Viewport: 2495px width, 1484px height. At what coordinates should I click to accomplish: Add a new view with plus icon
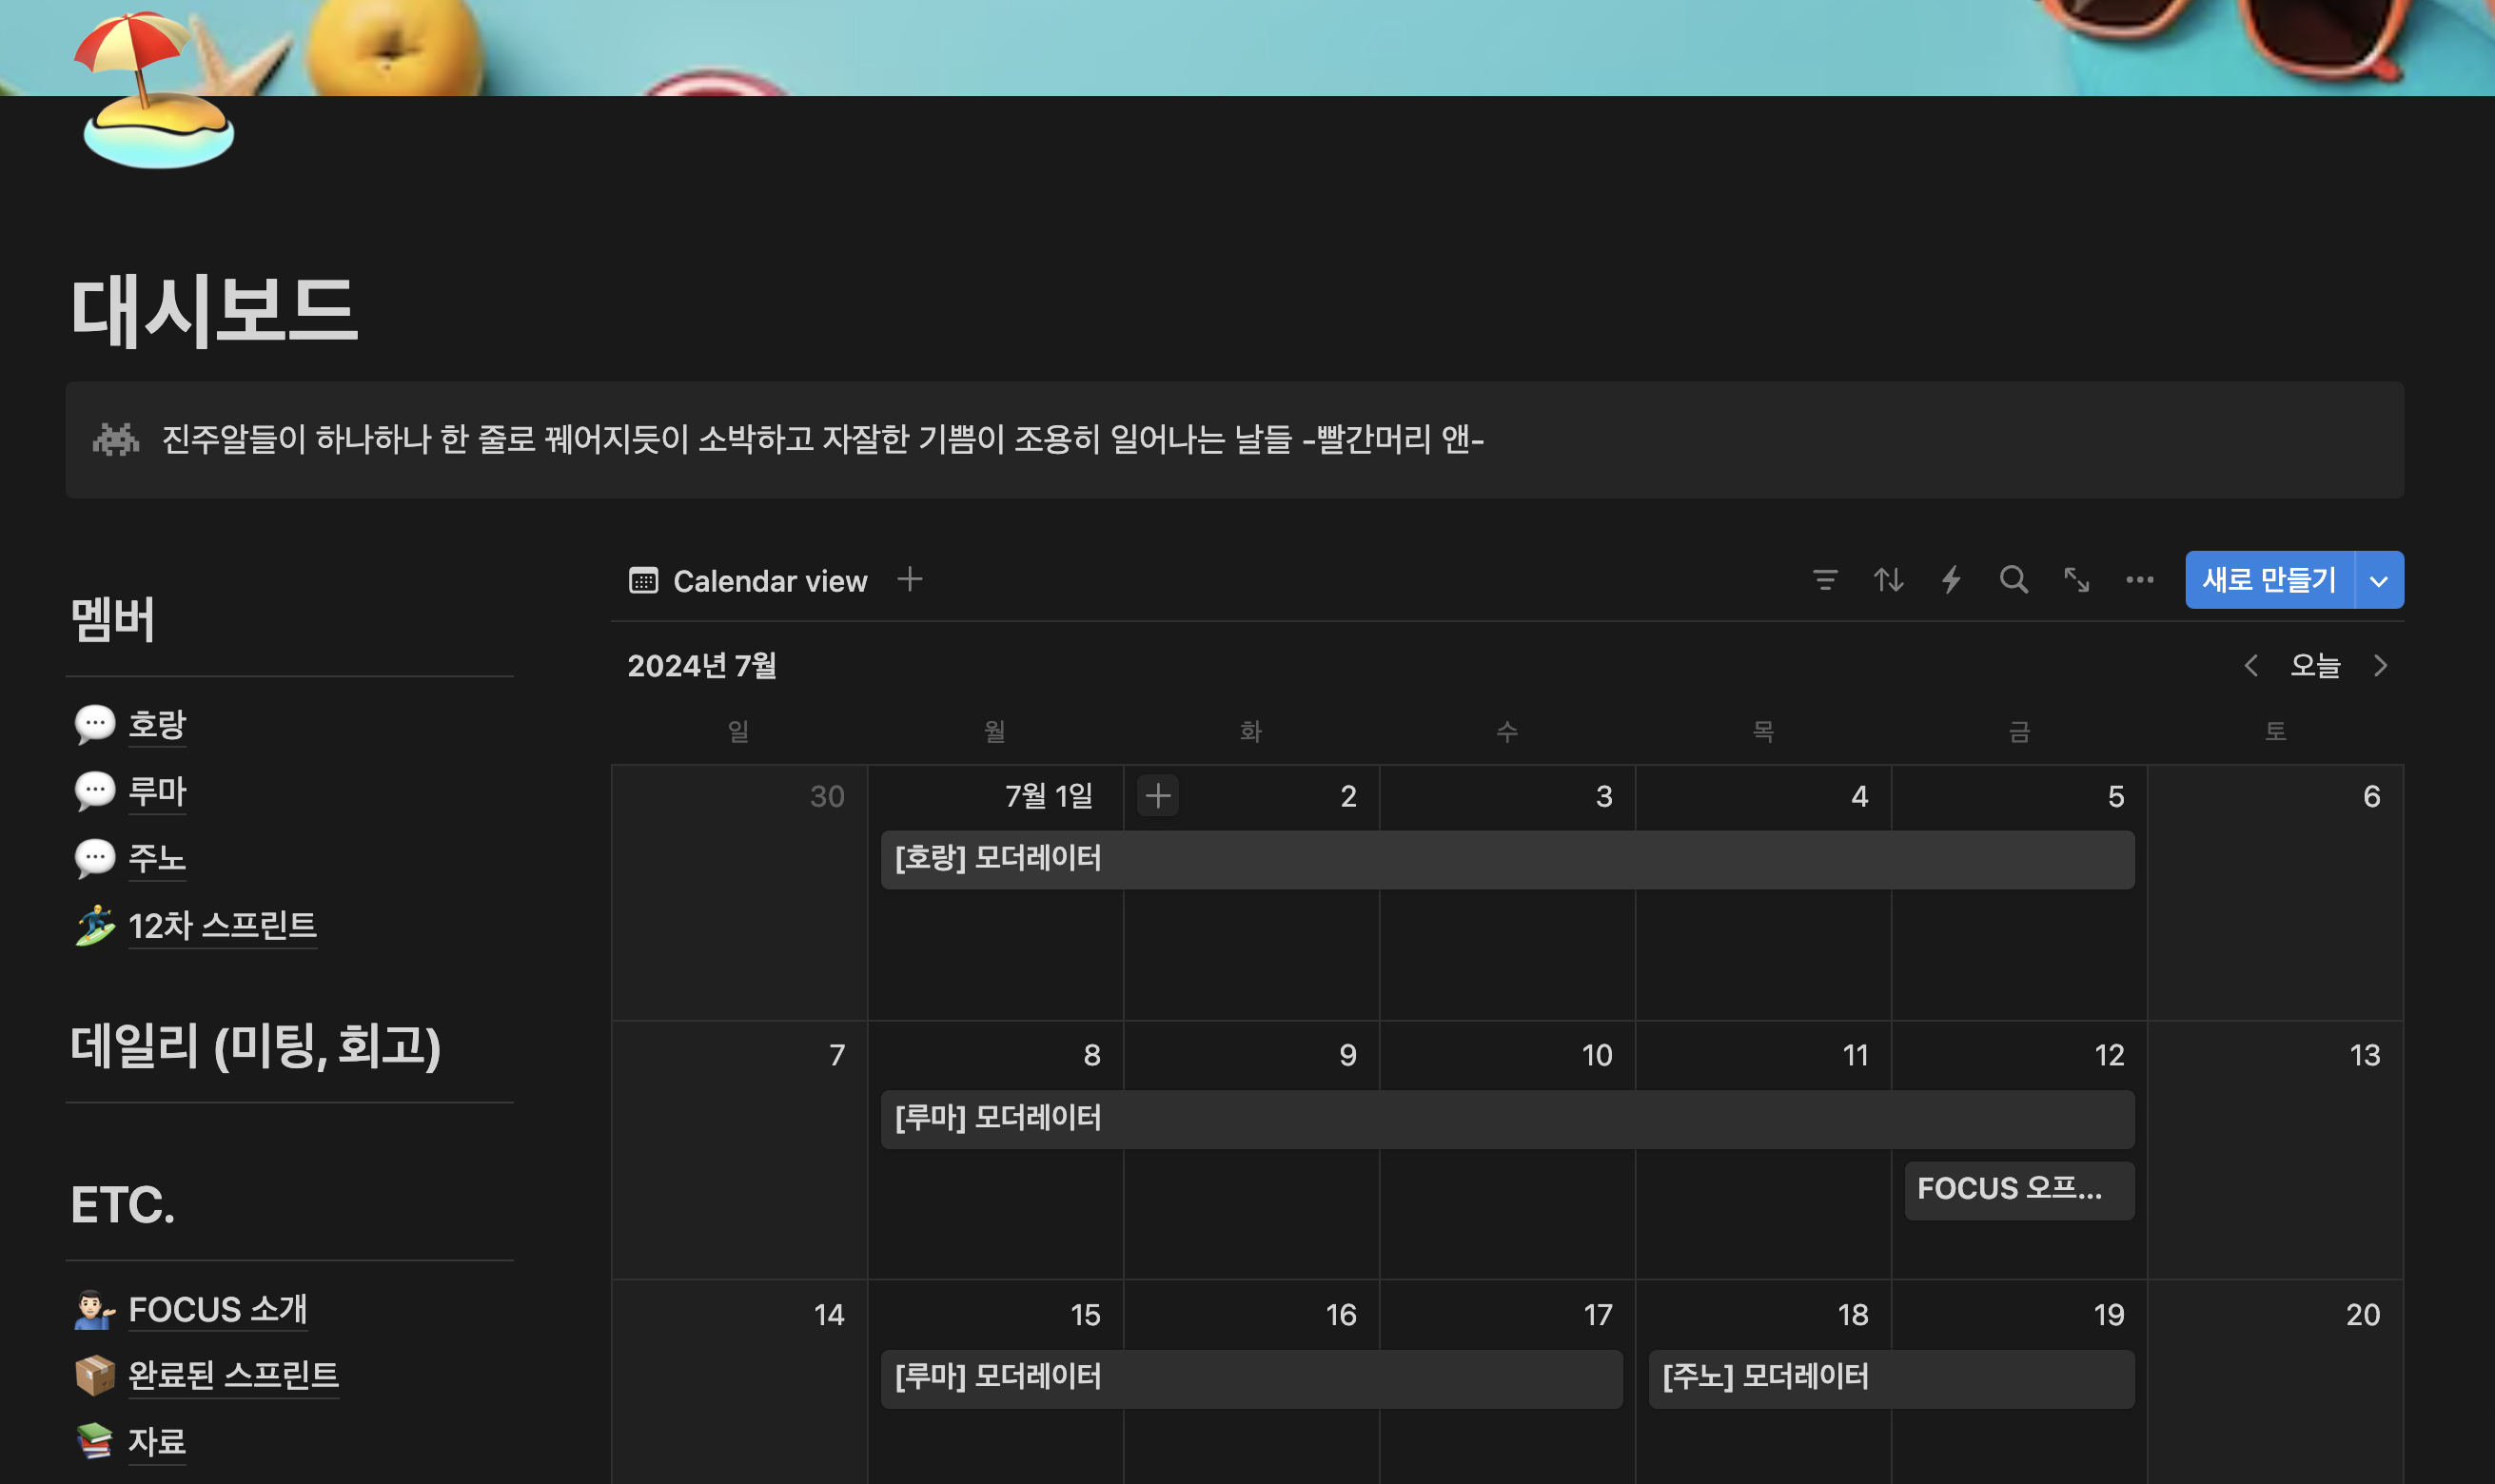coord(909,579)
